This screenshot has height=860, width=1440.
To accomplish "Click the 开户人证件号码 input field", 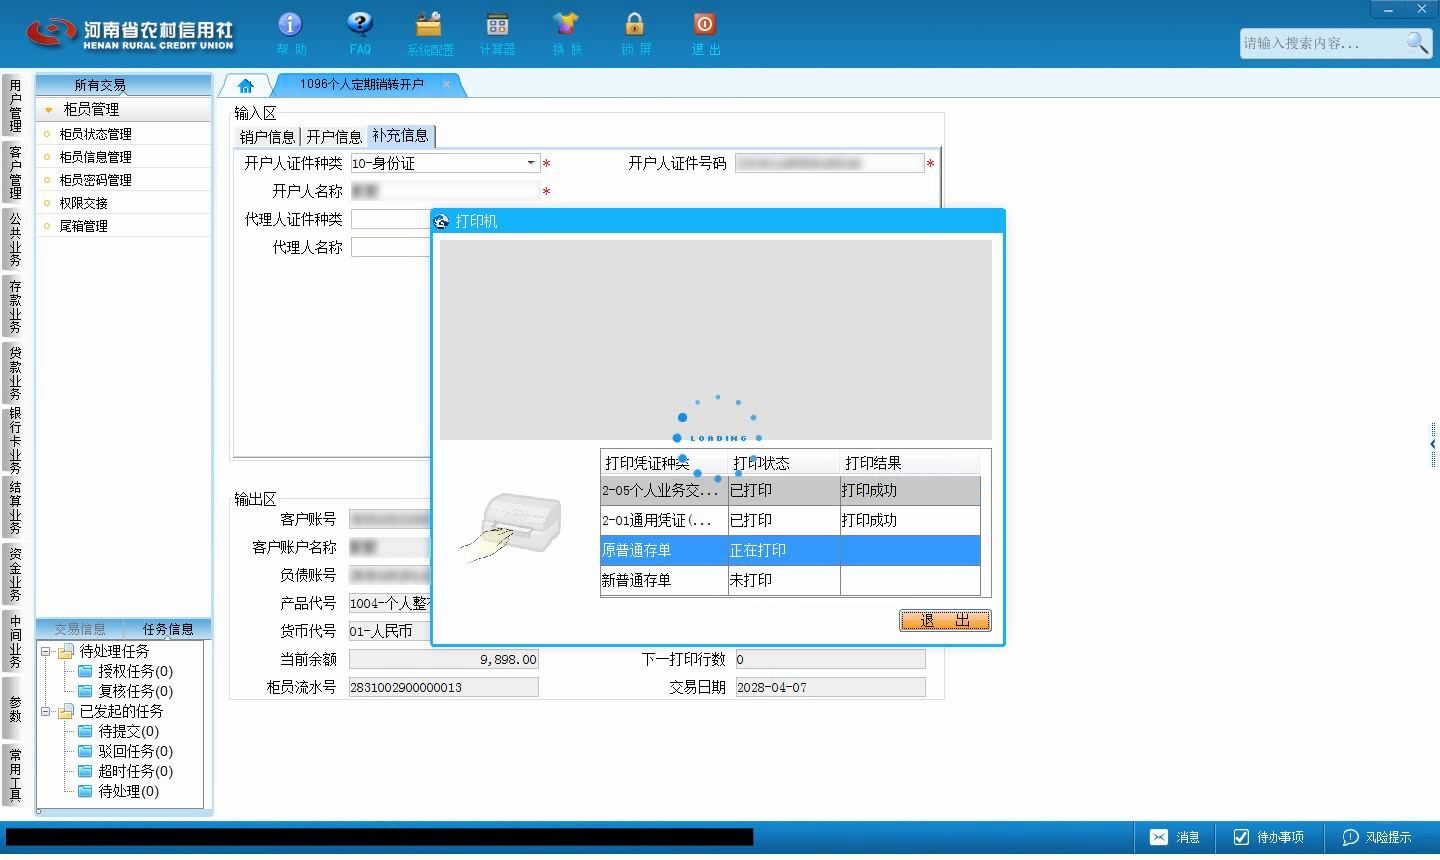I will [x=829, y=163].
